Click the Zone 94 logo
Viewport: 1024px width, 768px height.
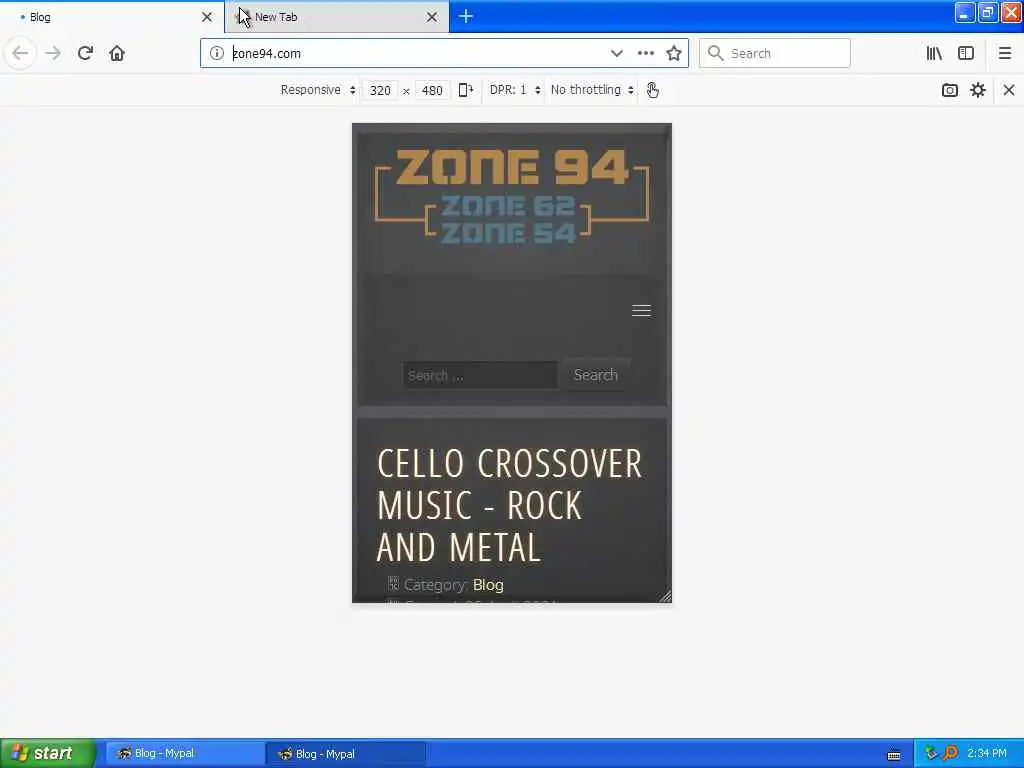[x=512, y=195]
